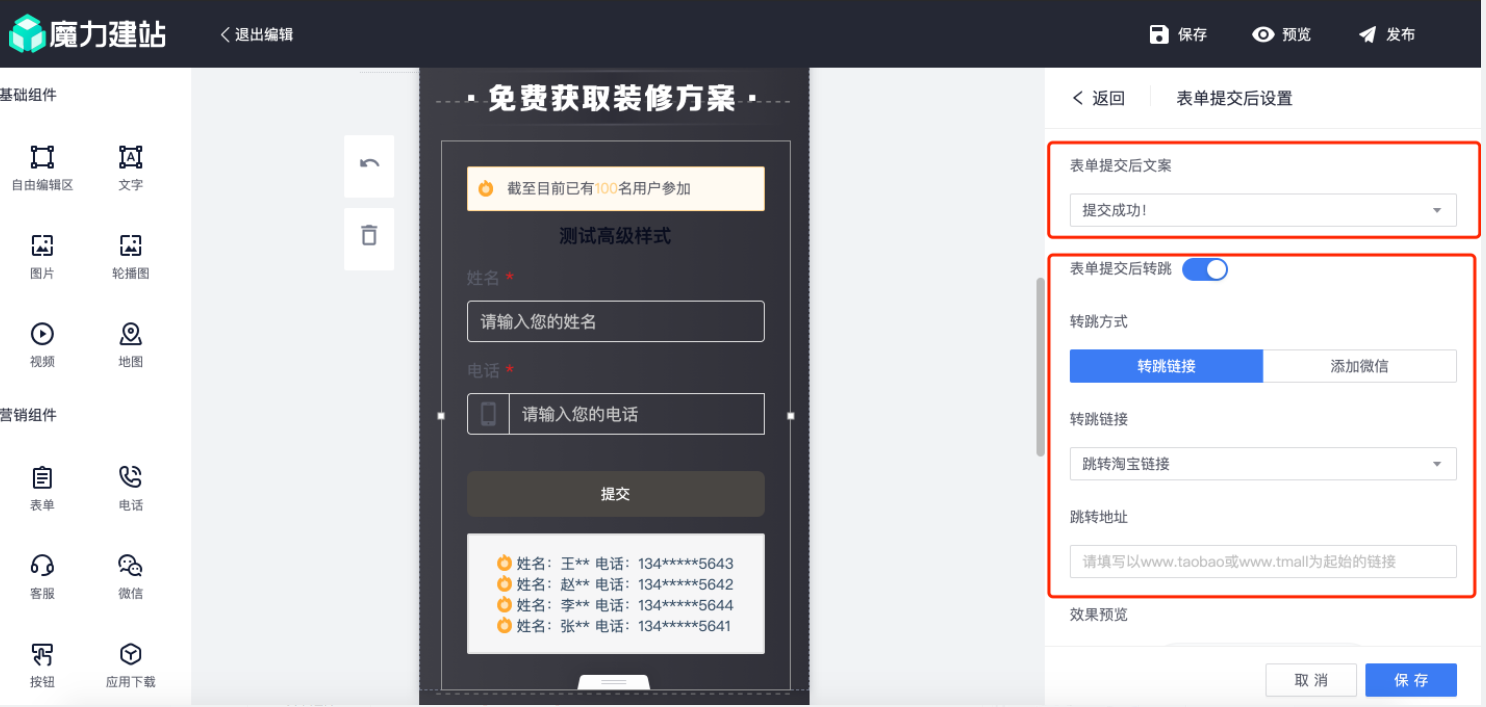Expand the 转跳链接 dropdown showing 跳转淘宝链接
The width and height of the screenshot is (1486, 707).
coord(1263,463)
